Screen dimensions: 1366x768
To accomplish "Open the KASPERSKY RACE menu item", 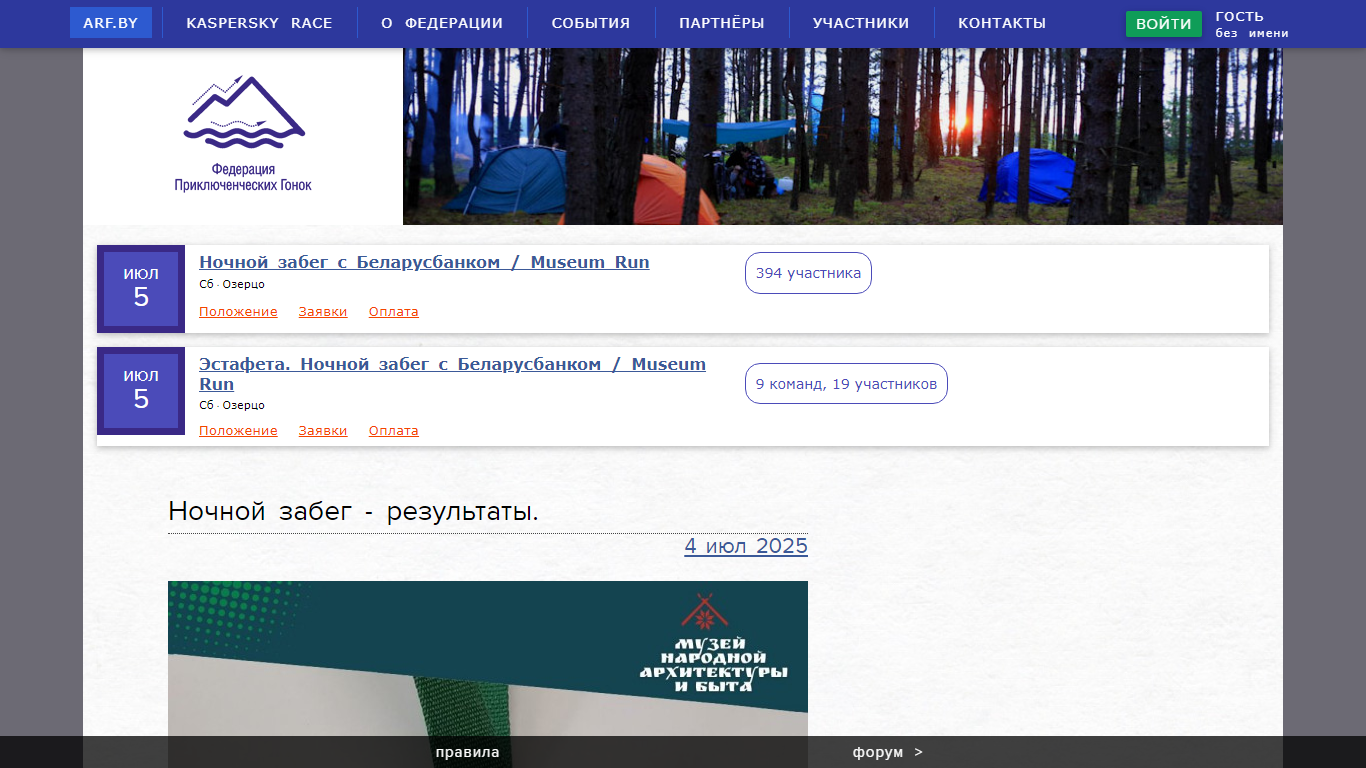I will (x=259, y=23).
